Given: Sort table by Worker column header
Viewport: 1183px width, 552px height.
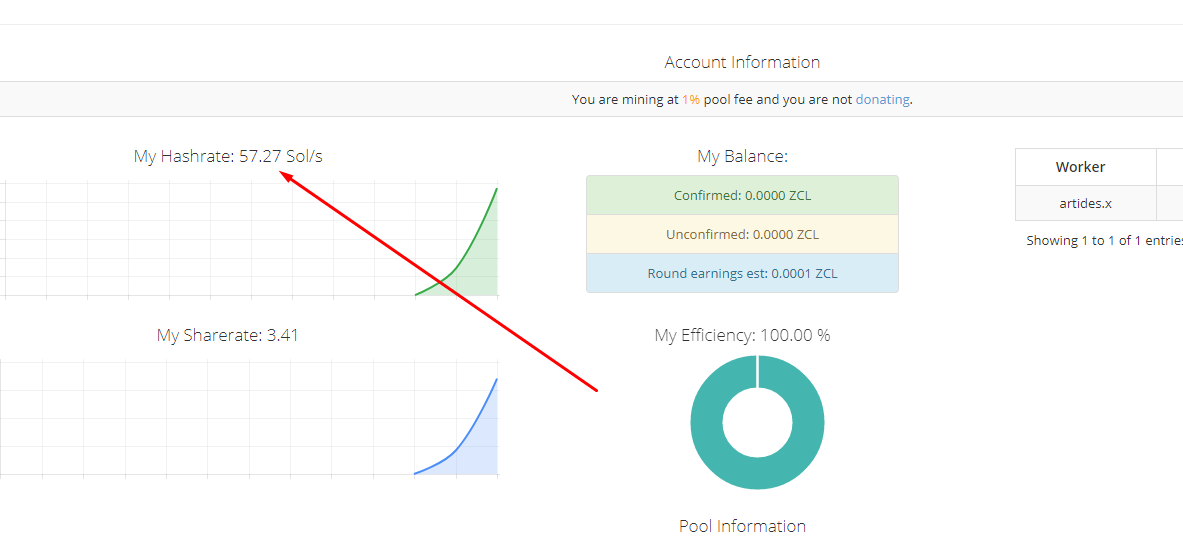Looking at the screenshot, I should click(x=1080, y=167).
